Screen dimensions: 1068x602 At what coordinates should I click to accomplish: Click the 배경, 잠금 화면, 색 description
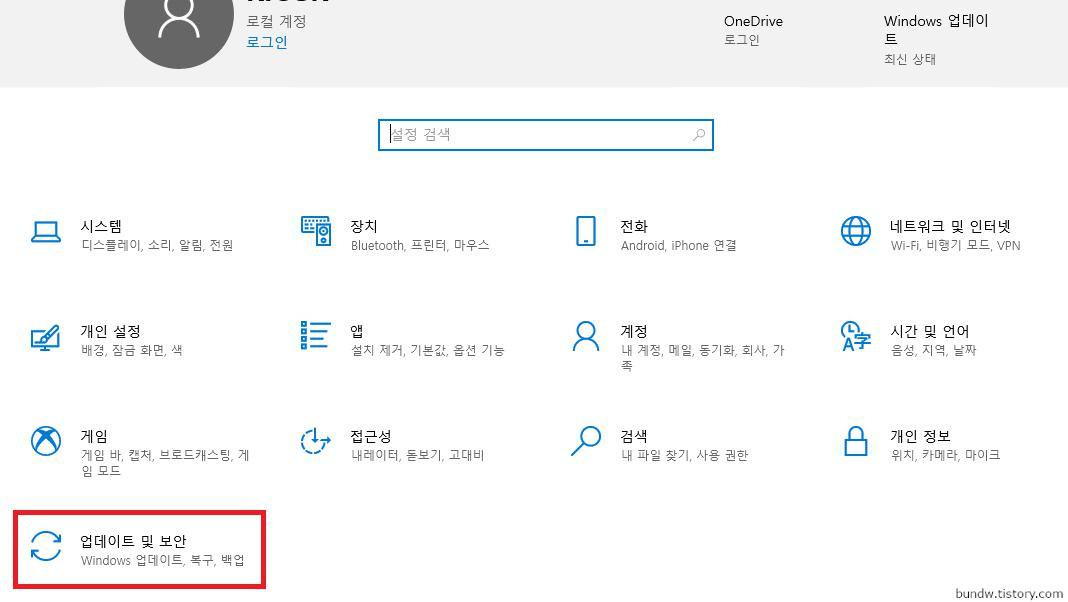[132, 350]
